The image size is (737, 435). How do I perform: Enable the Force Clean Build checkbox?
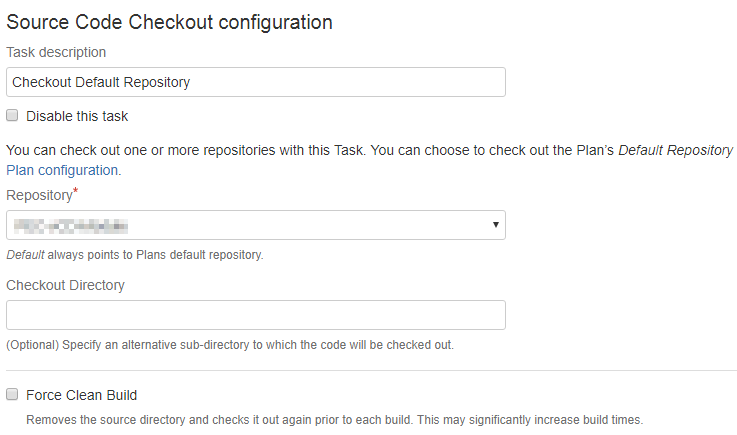pos(12,394)
